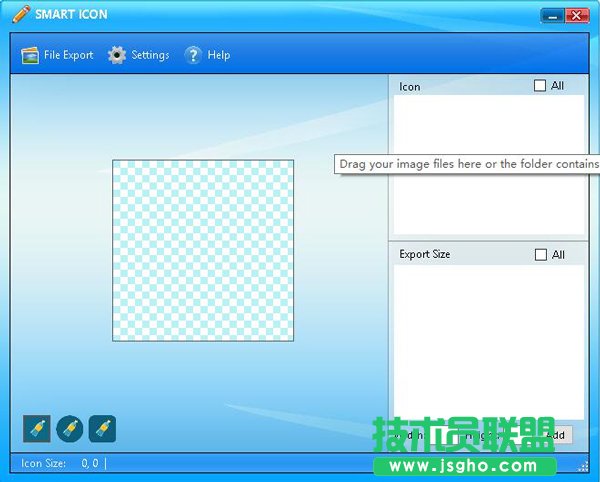Viewport: 600px width, 482px height.
Task: Click inside the Icon file list area
Action: 488,200
